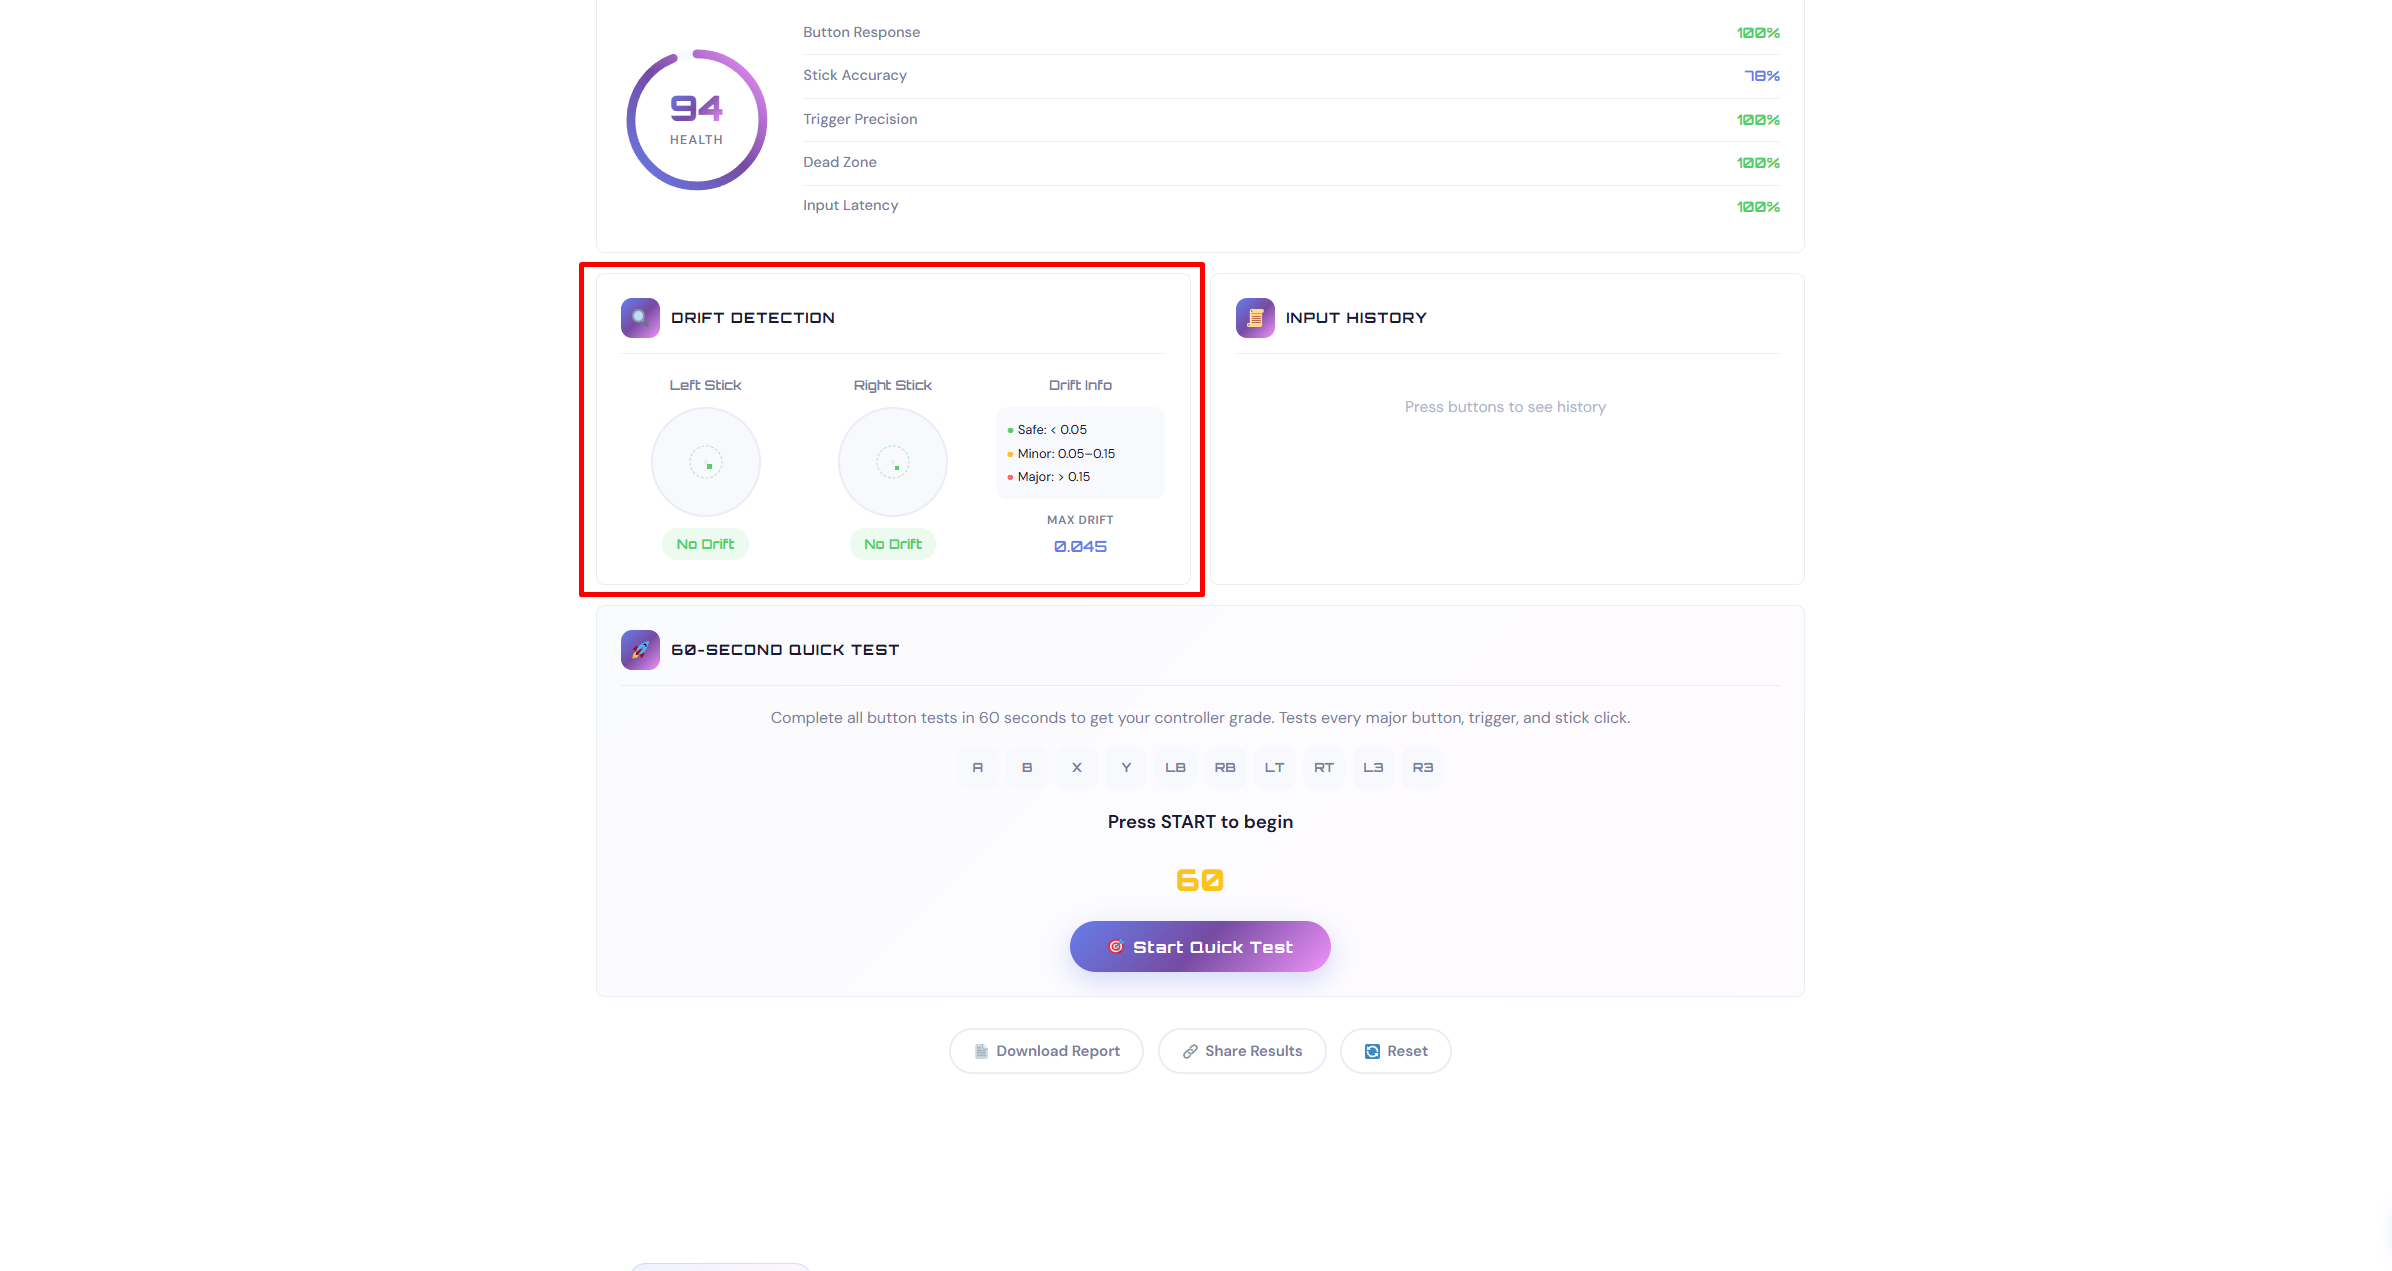Click the target icon in Start Quick Test

click(1116, 947)
